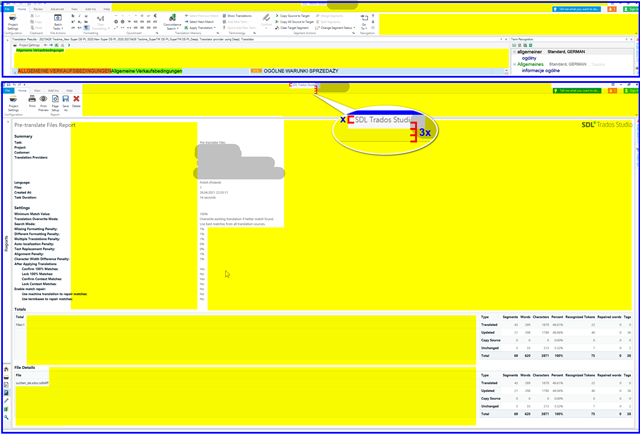Apply italic formatting in Formatting group
Screen dimensions: 640x435
click(79, 16)
